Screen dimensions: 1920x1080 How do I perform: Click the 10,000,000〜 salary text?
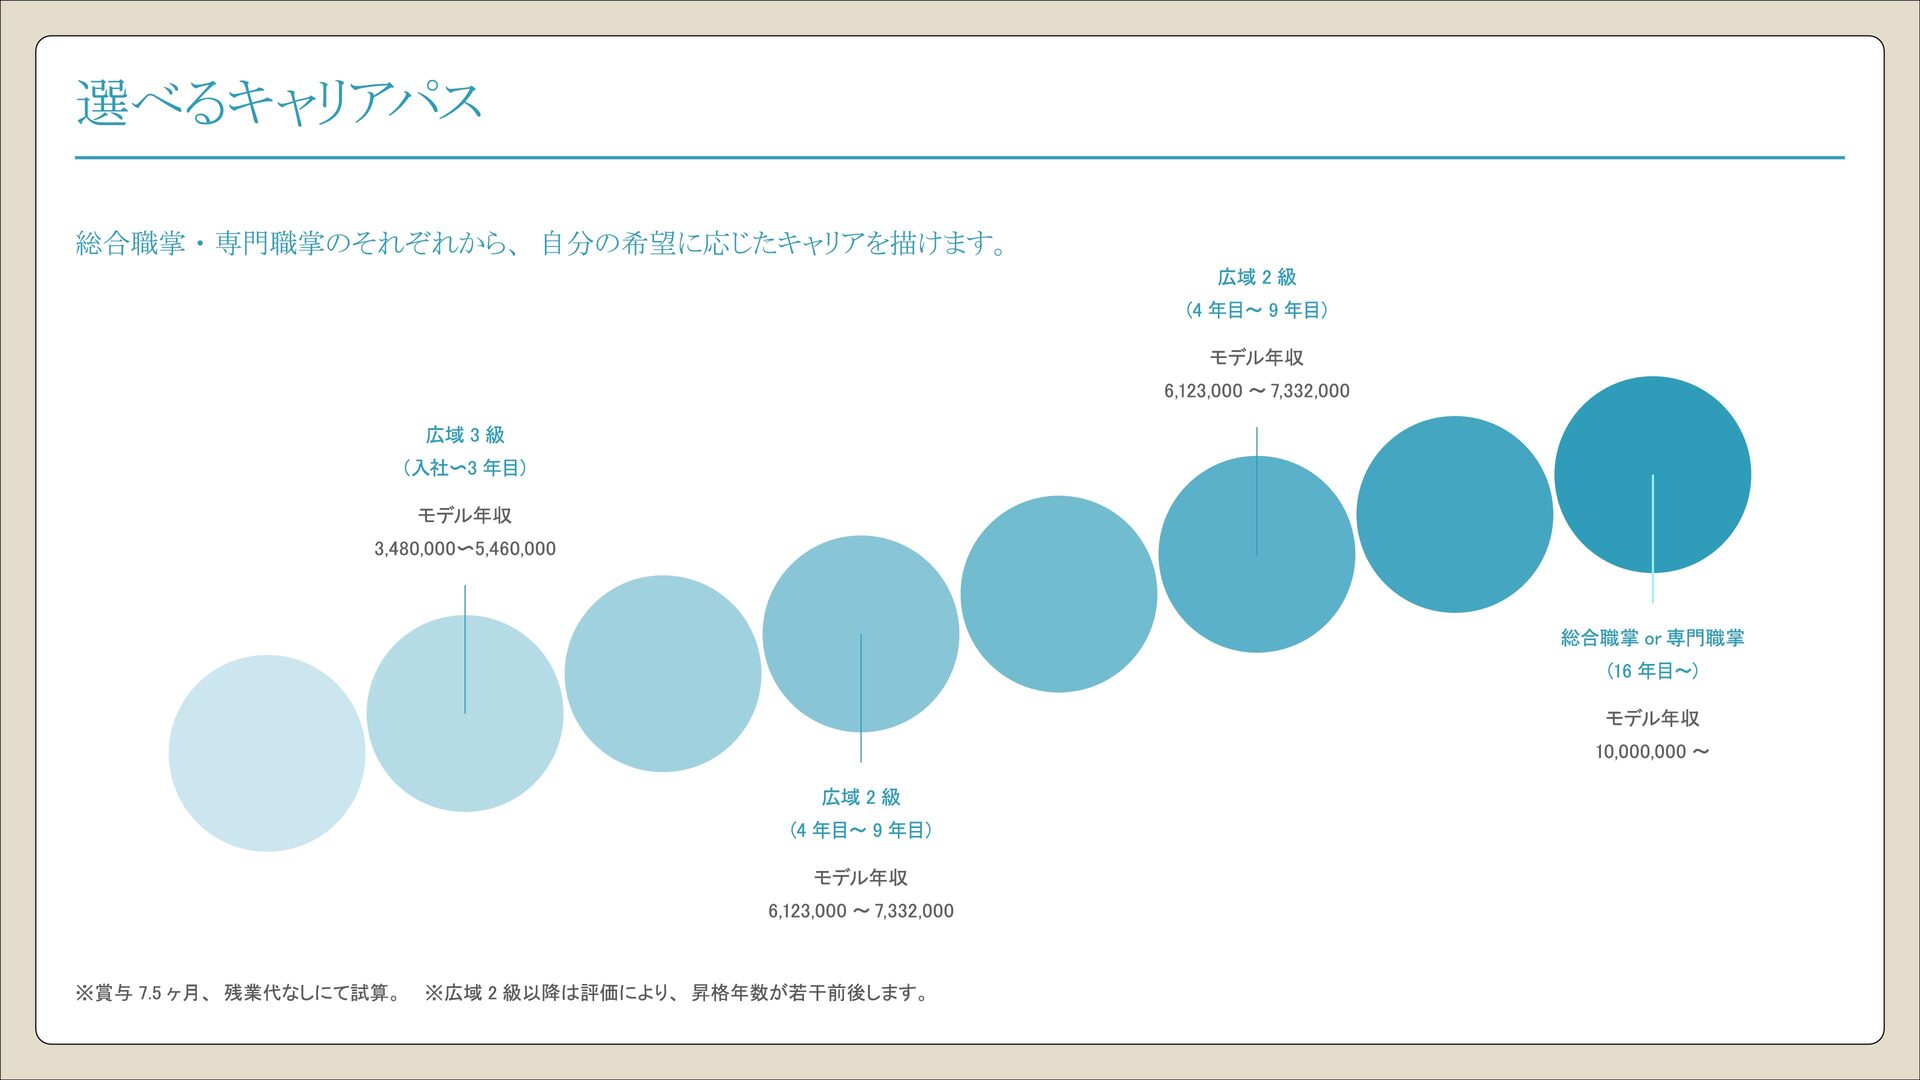pos(1652,752)
